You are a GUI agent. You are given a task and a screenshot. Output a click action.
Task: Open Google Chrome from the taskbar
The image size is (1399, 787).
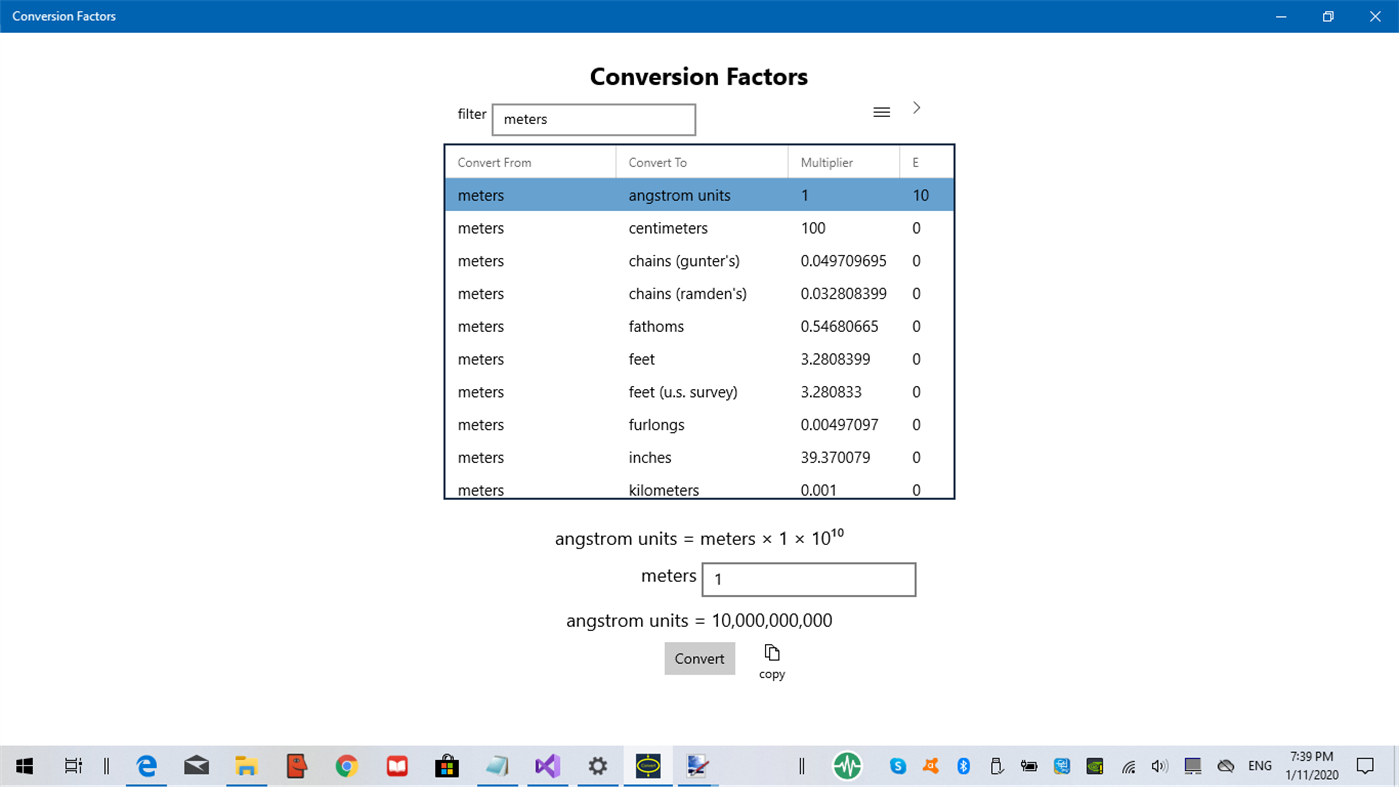point(346,765)
